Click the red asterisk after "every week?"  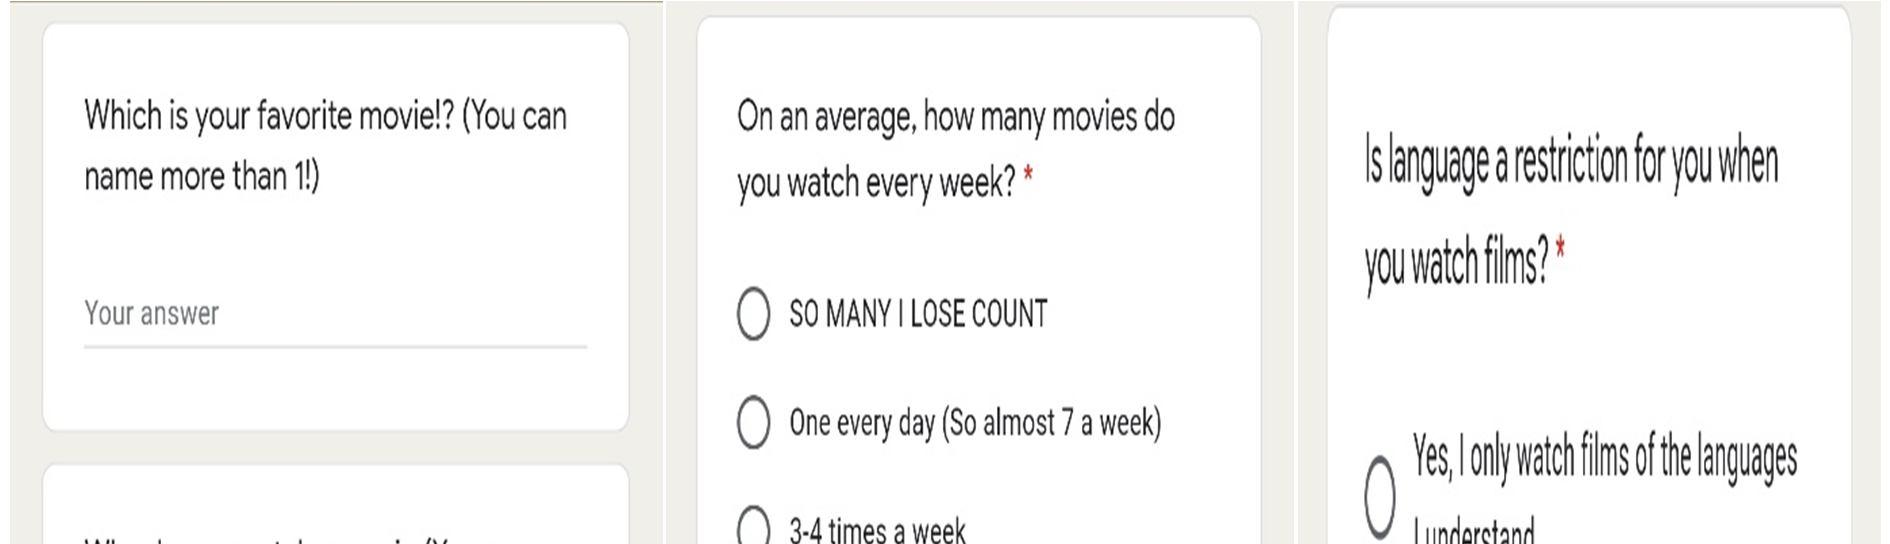pos(1028,179)
